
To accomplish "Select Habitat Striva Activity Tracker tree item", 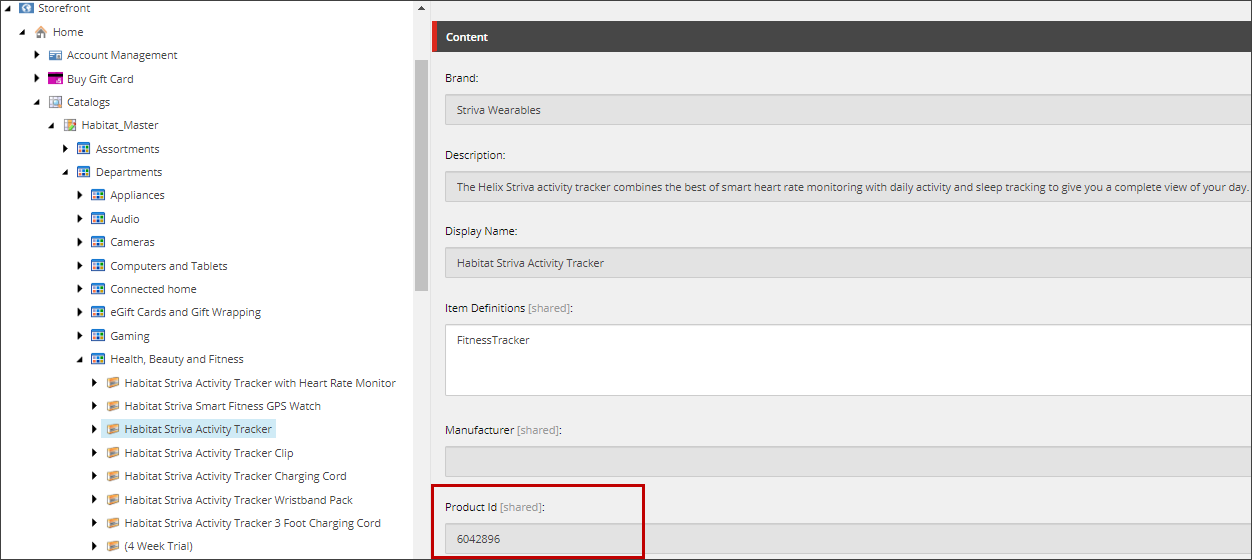I will [198, 429].
